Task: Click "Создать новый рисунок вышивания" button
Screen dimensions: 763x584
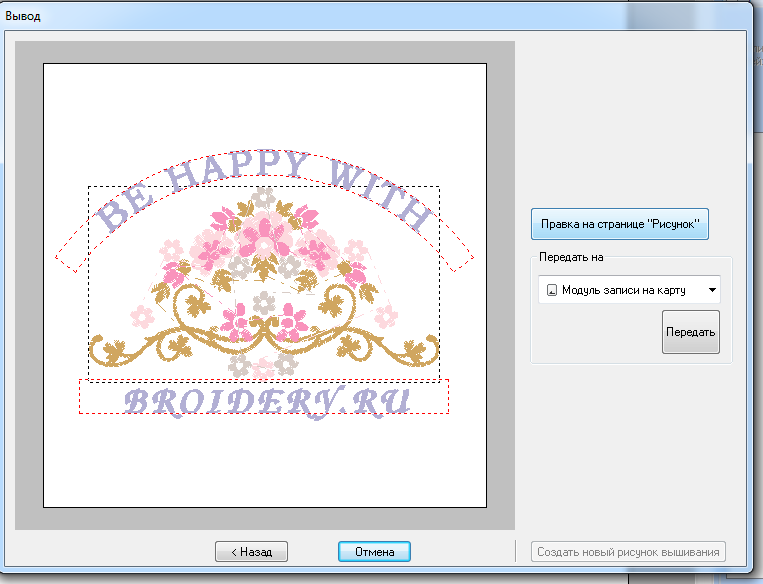Action: pos(629,551)
